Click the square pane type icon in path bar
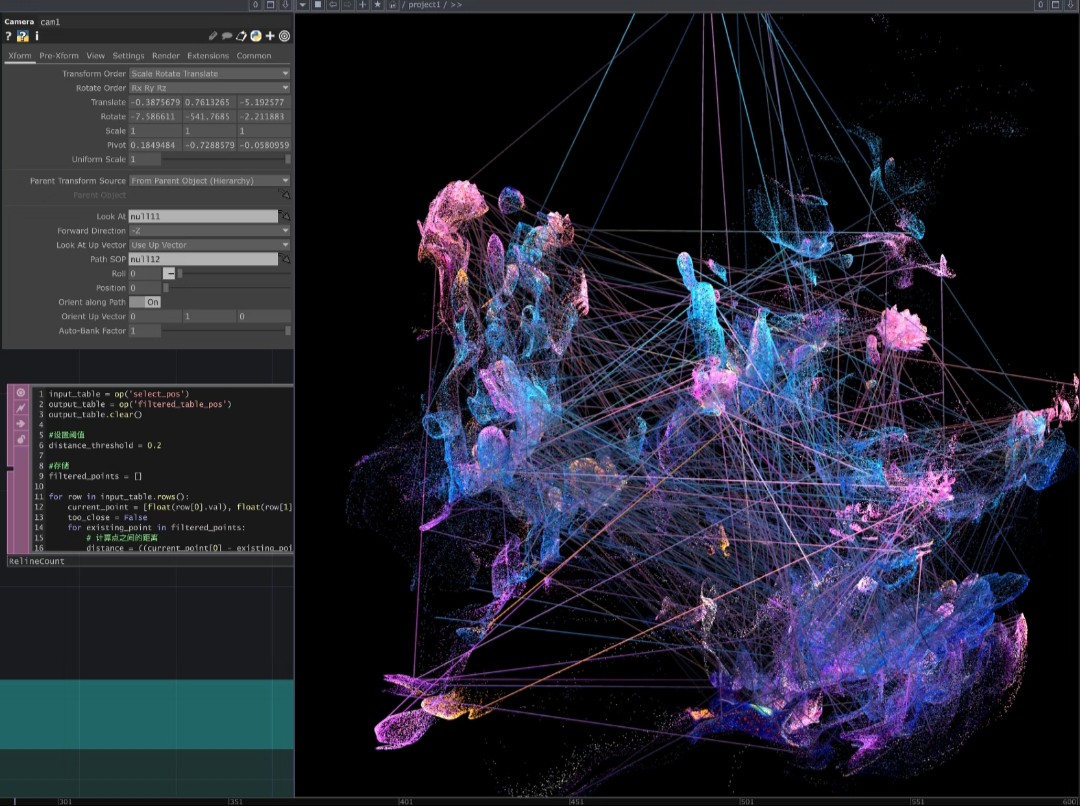 point(318,5)
